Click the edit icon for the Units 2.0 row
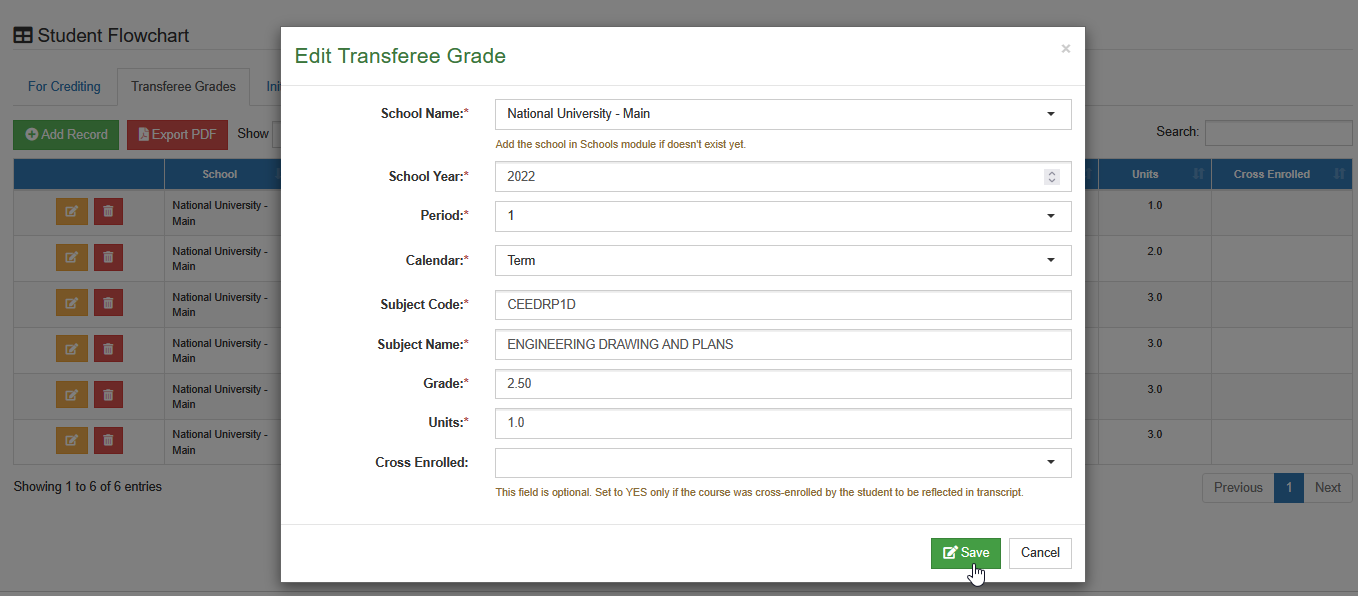The height and width of the screenshot is (596, 1358). coord(71,258)
